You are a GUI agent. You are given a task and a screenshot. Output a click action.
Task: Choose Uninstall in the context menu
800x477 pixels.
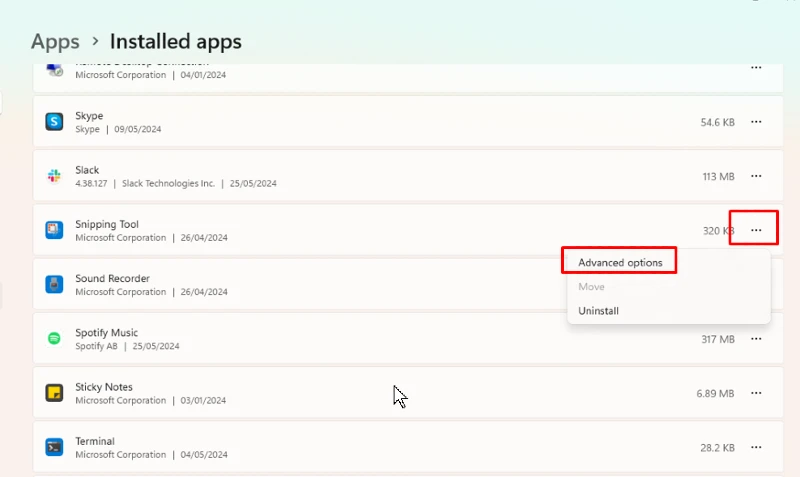coord(598,311)
